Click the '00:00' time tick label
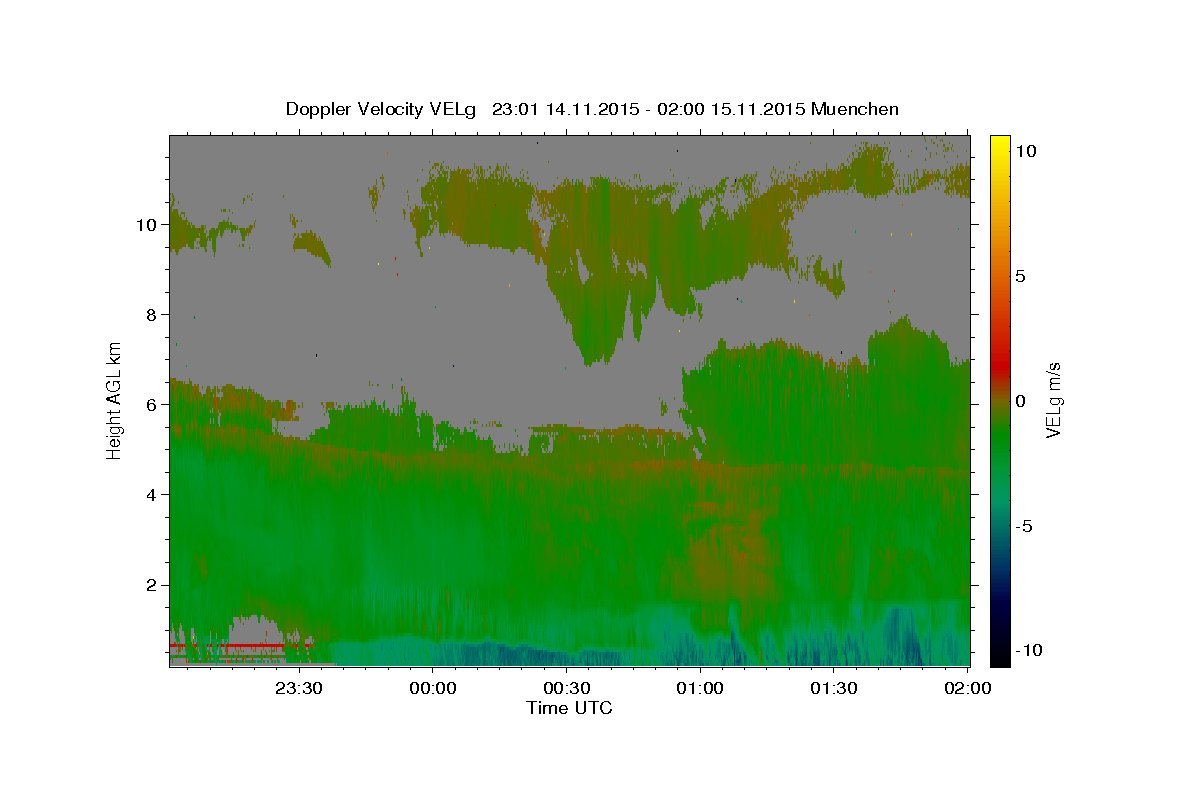 click(x=433, y=688)
